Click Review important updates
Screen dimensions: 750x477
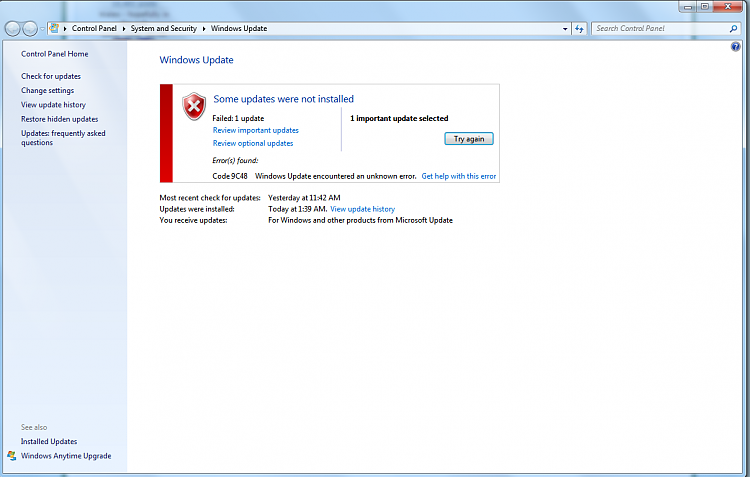(x=255, y=130)
